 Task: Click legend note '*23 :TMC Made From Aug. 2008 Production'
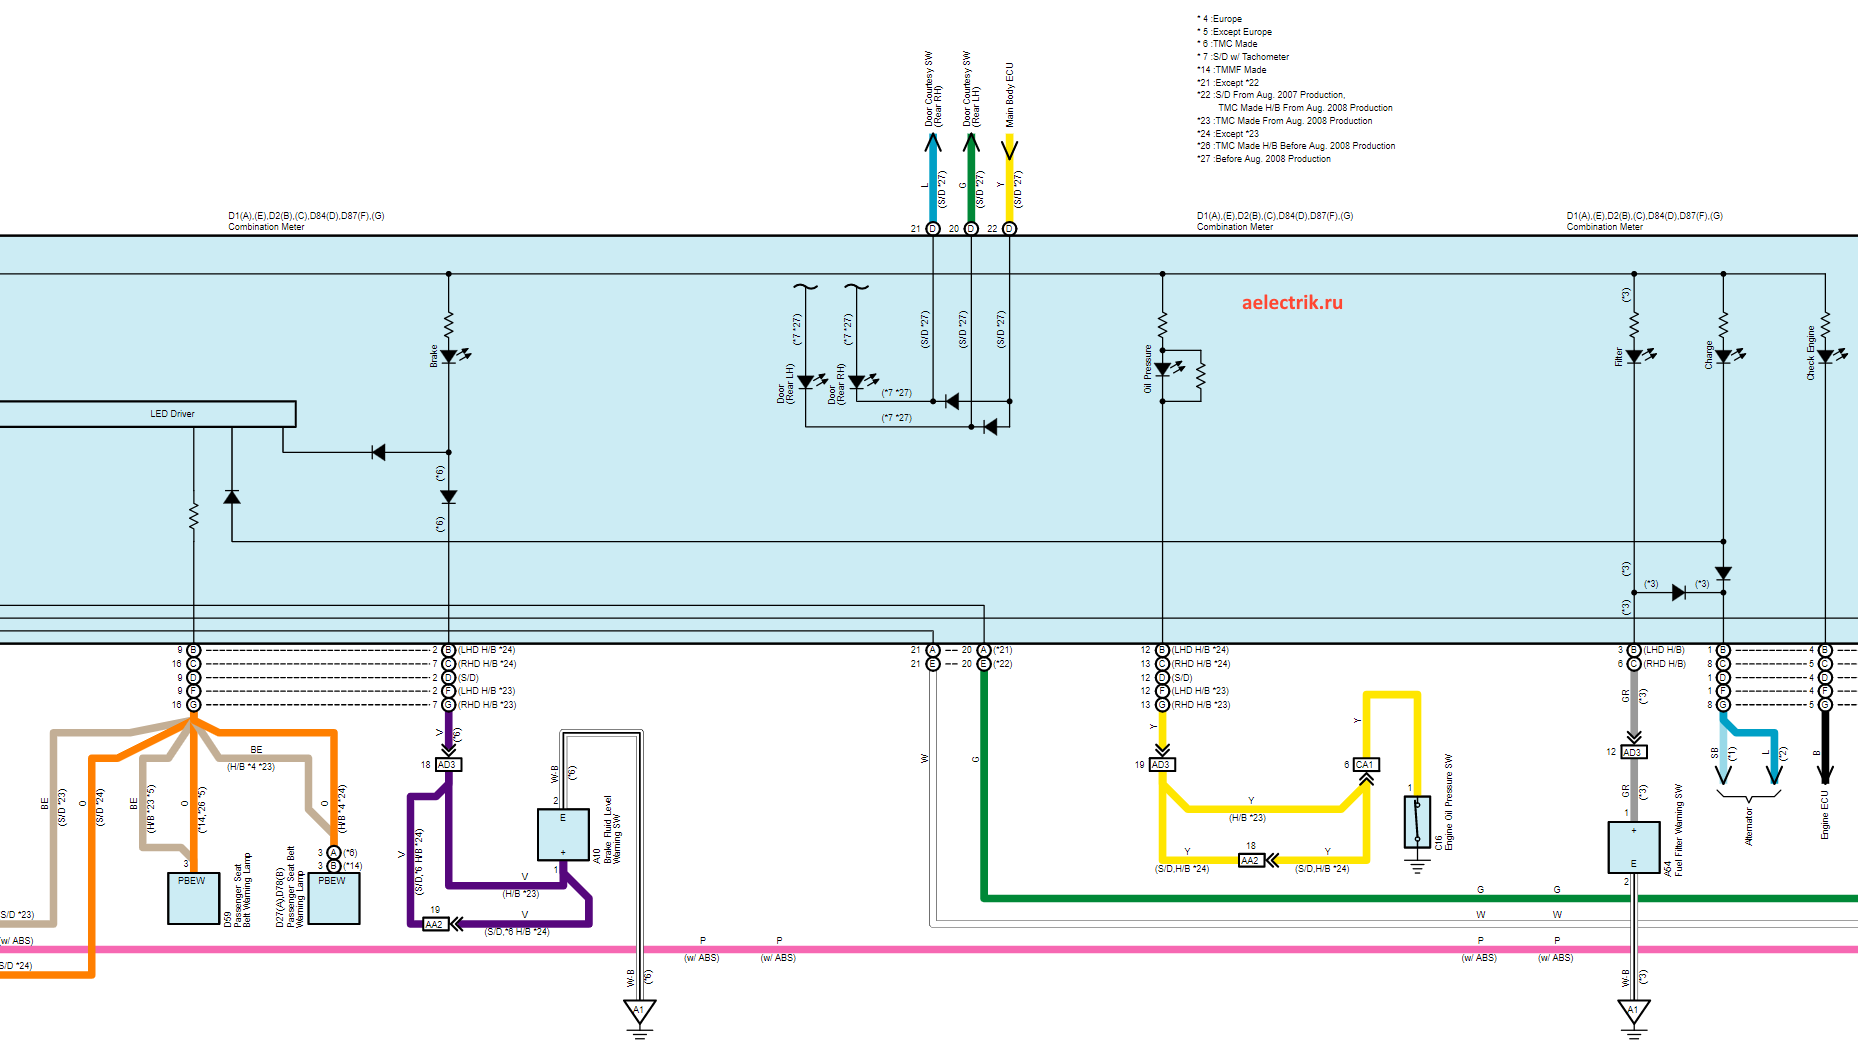click(1285, 121)
